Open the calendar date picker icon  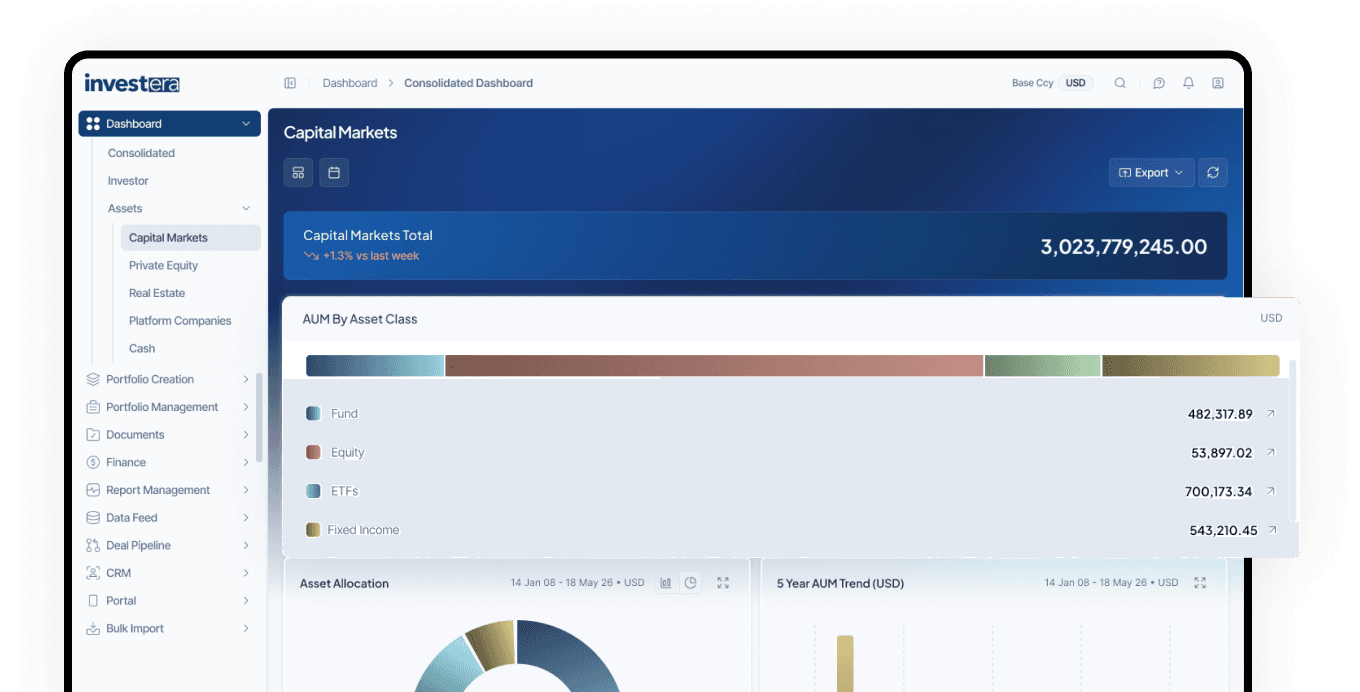334,173
